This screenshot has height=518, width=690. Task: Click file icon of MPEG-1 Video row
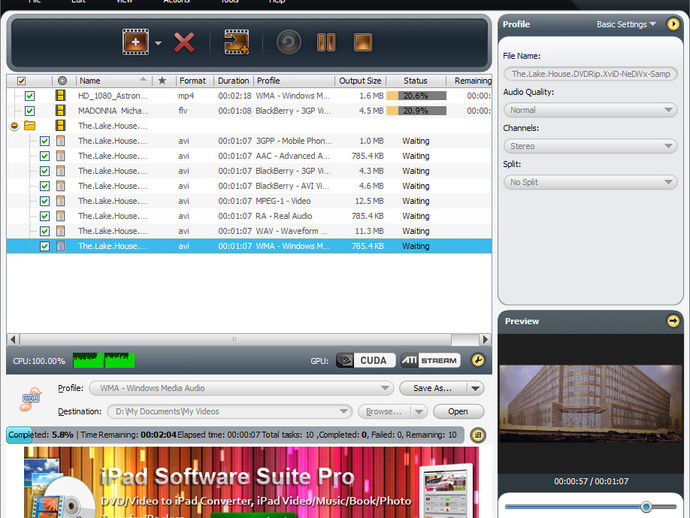point(60,201)
